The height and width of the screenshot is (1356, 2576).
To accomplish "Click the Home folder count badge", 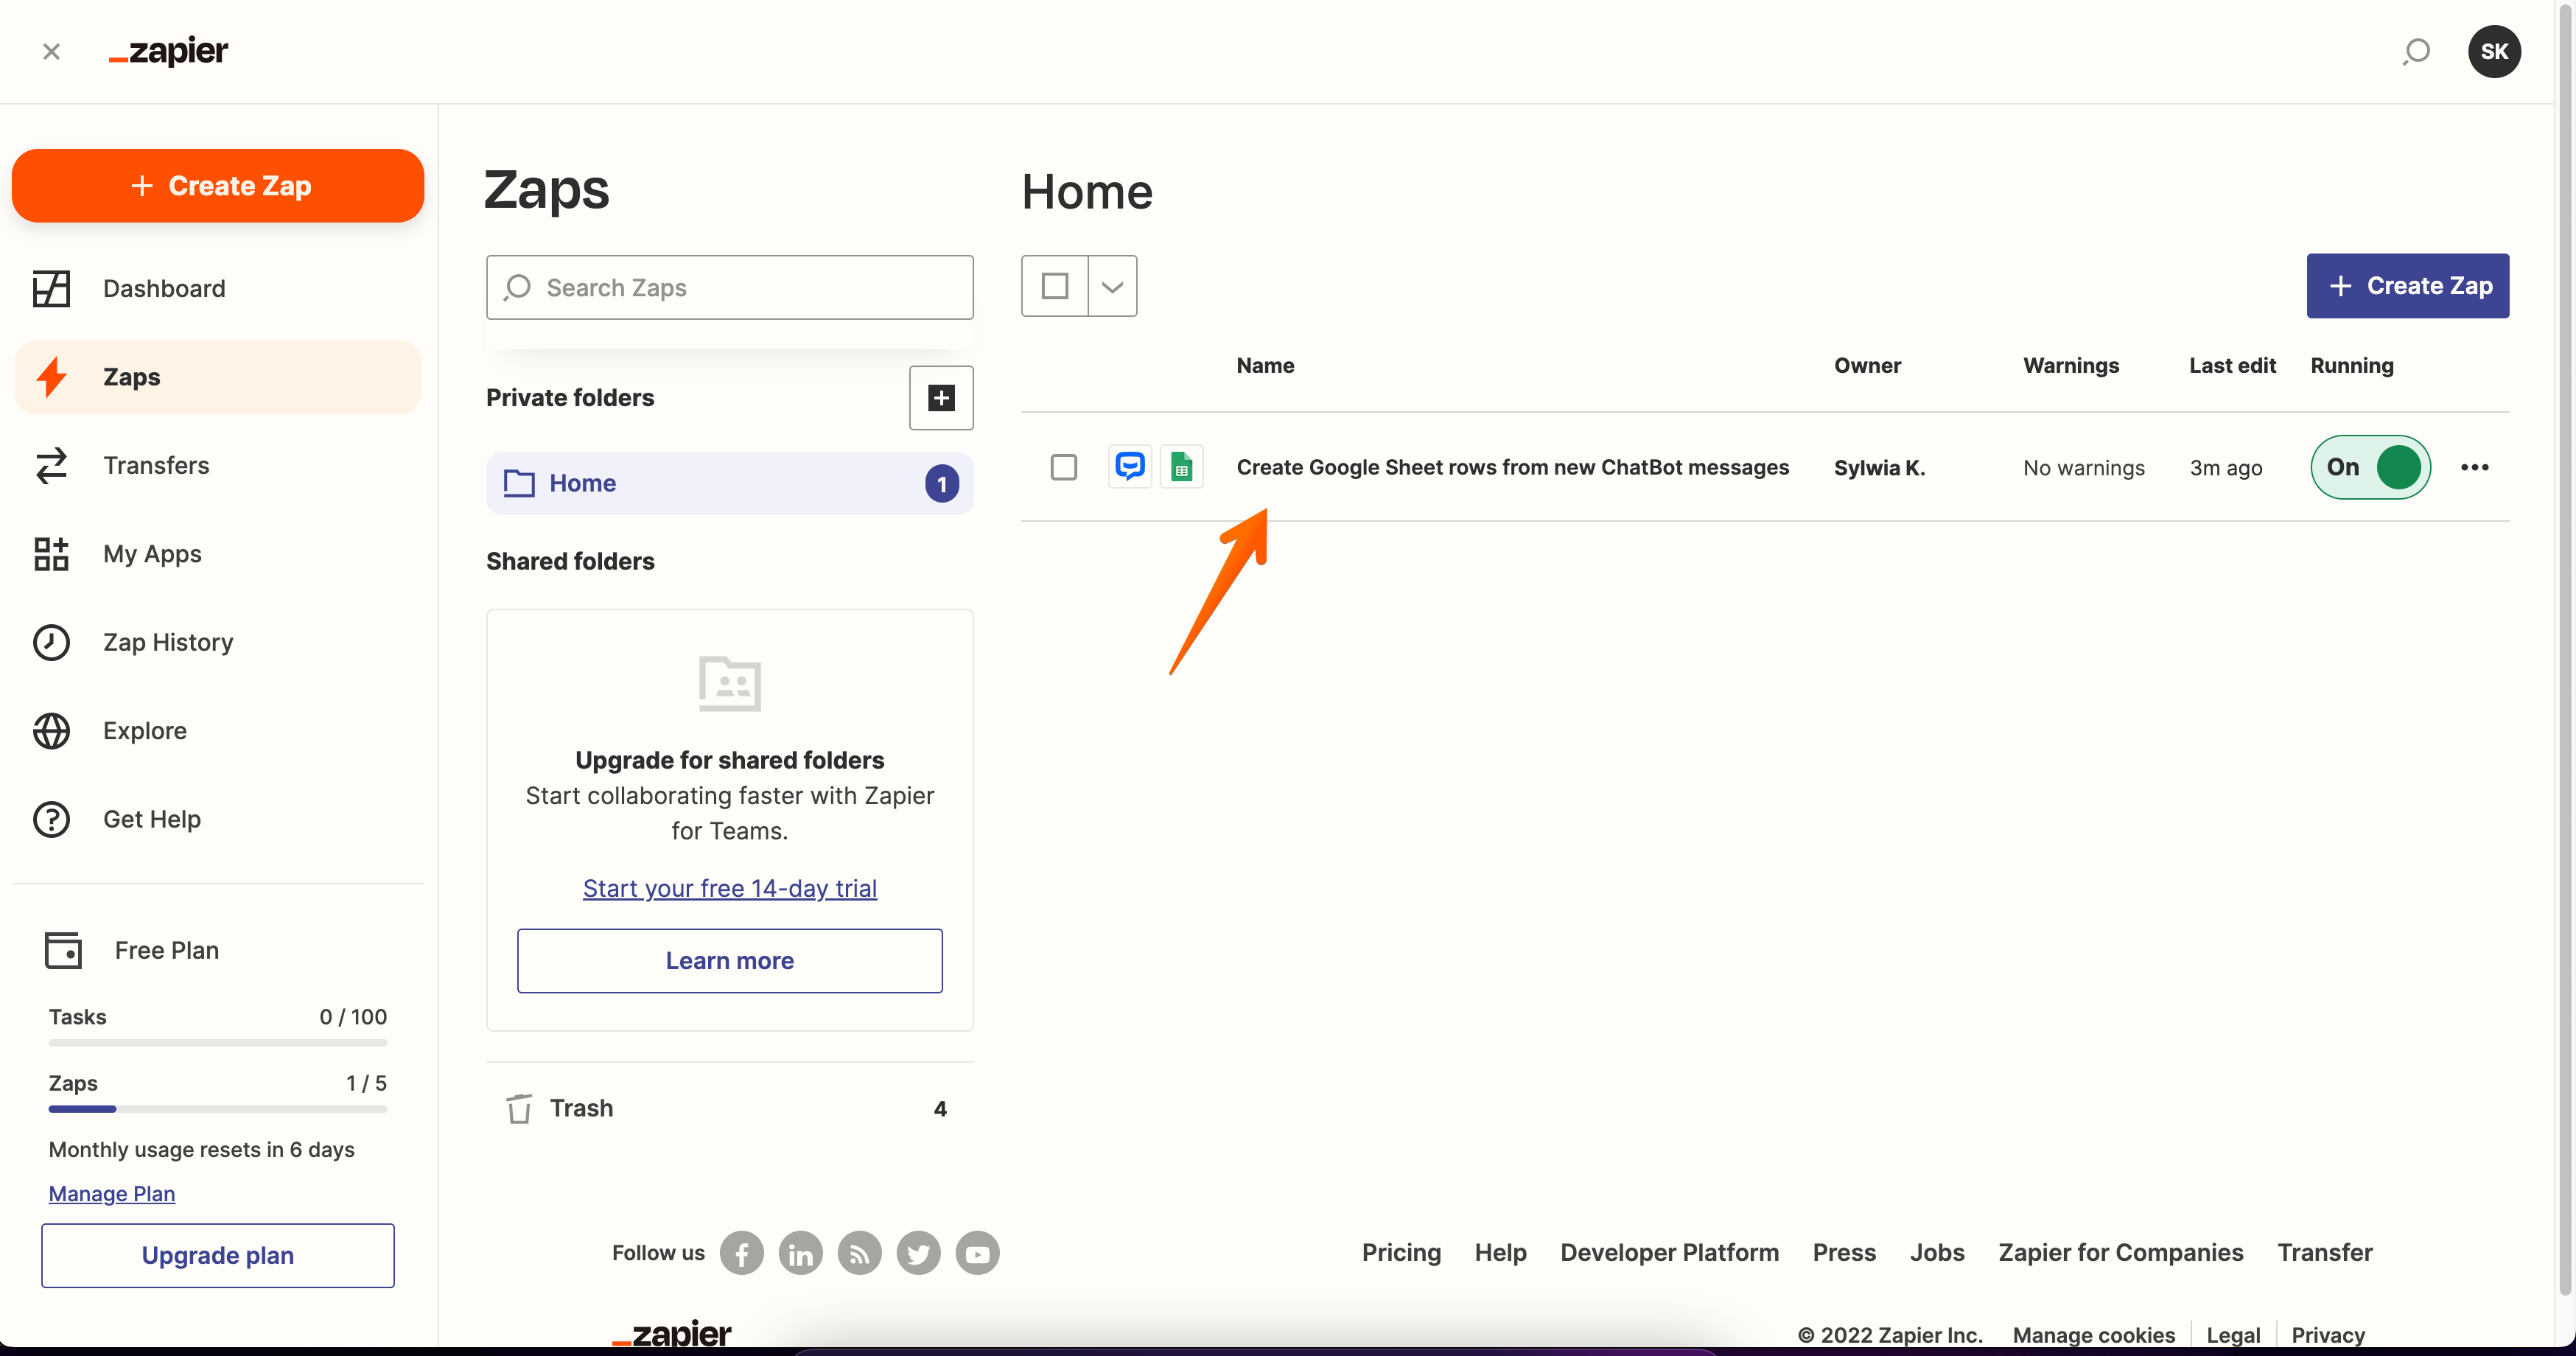I will click(x=941, y=484).
